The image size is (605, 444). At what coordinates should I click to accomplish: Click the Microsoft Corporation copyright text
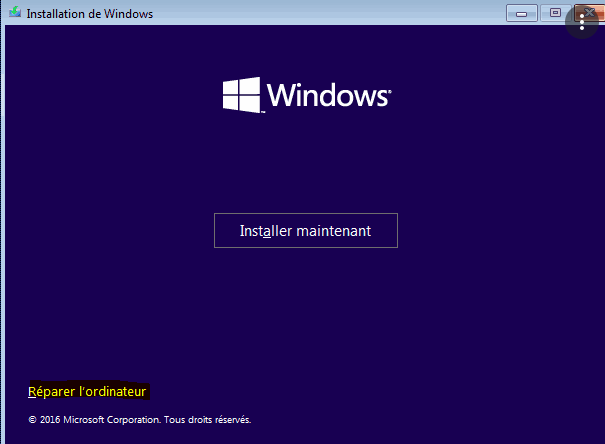tap(140, 420)
